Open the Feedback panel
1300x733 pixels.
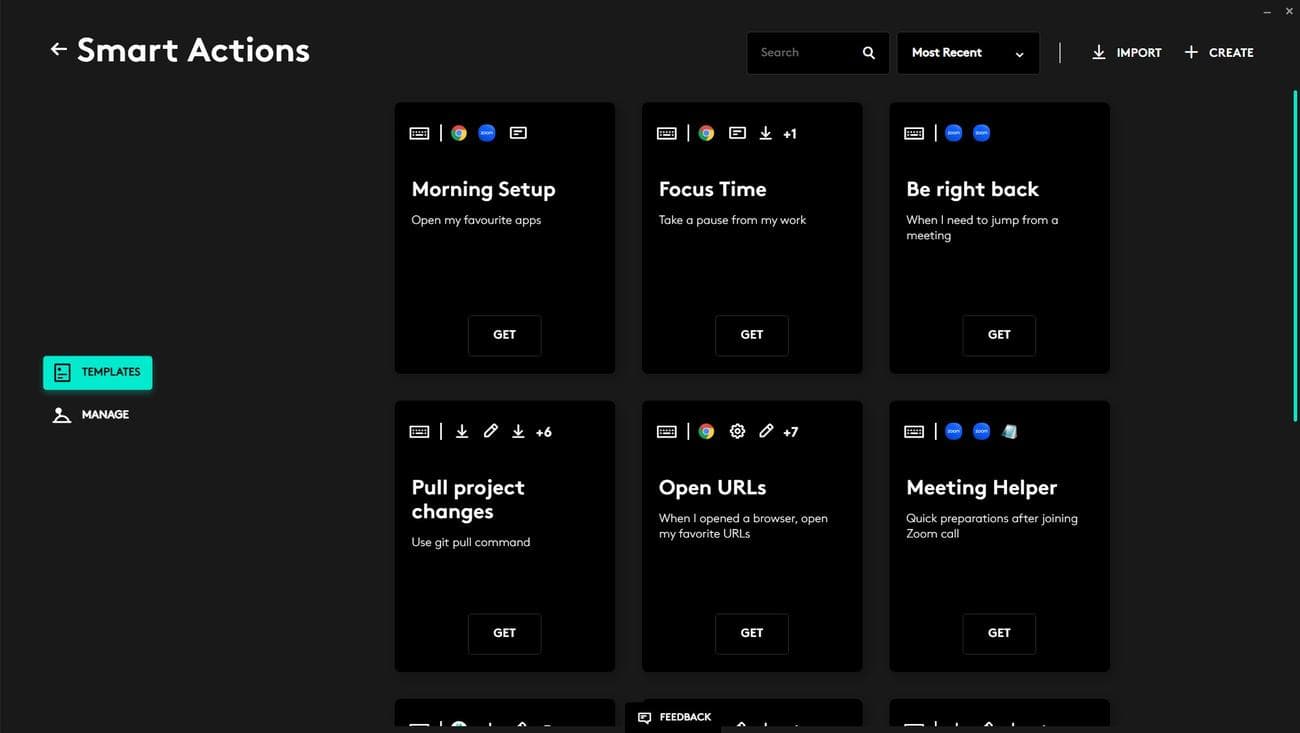pyautogui.click(x=674, y=717)
